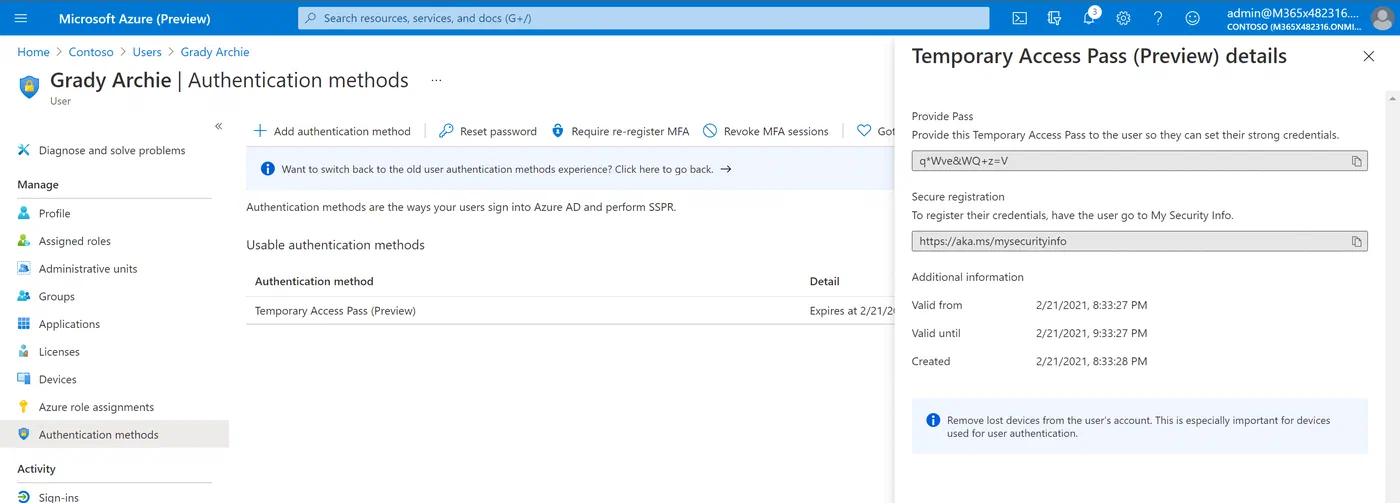Focus the search resources box
The height and width of the screenshot is (503, 1400).
(x=643, y=18)
